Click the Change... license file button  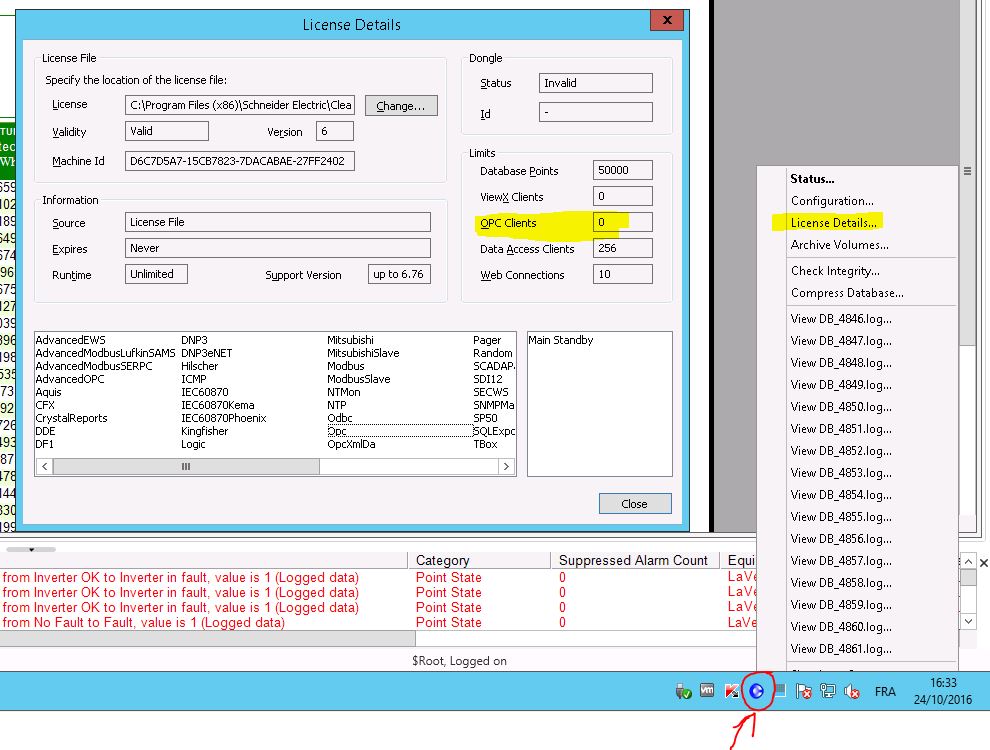pos(401,105)
